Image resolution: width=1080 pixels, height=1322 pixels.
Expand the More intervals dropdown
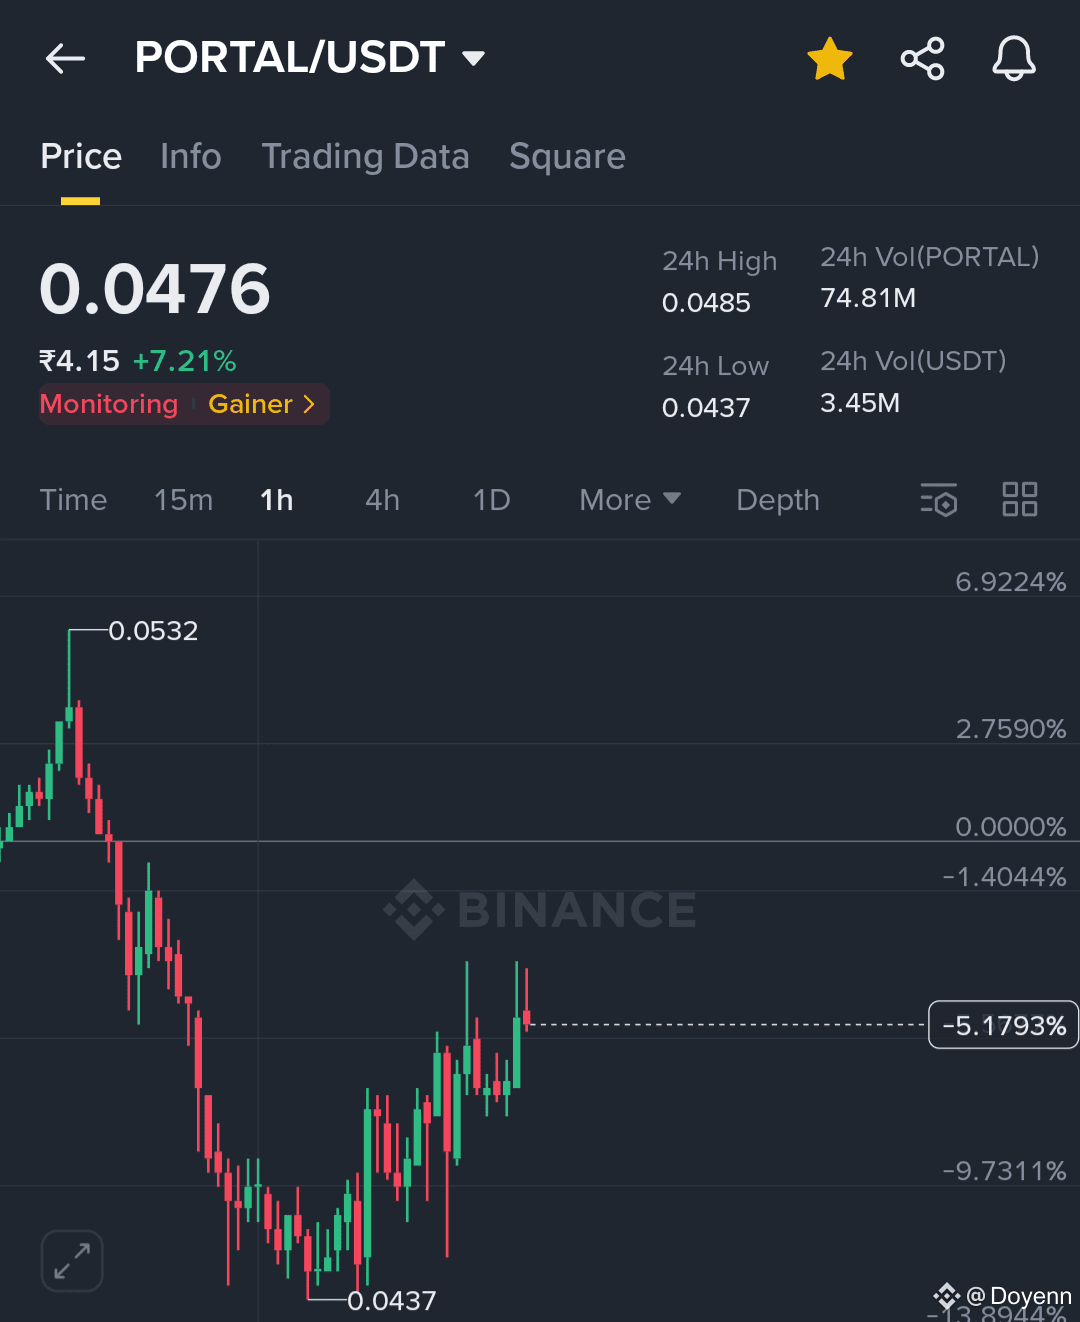tap(630, 500)
